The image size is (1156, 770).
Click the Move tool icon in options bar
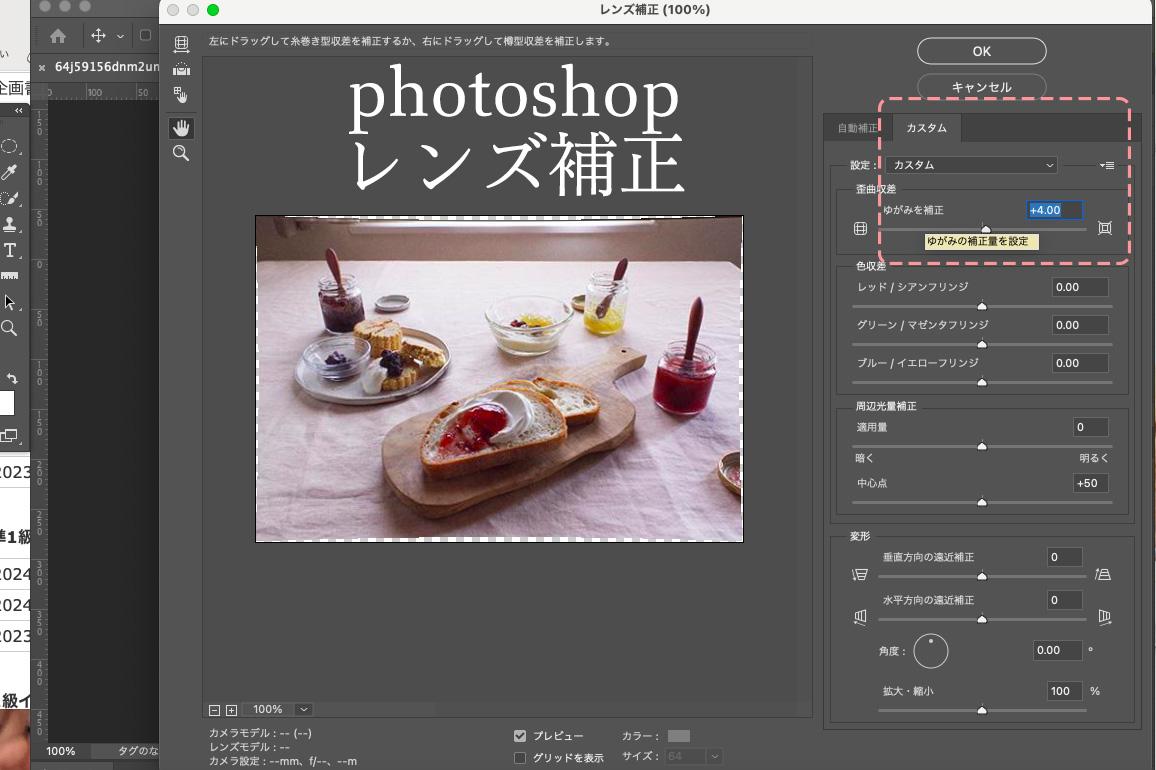[x=98, y=35]
